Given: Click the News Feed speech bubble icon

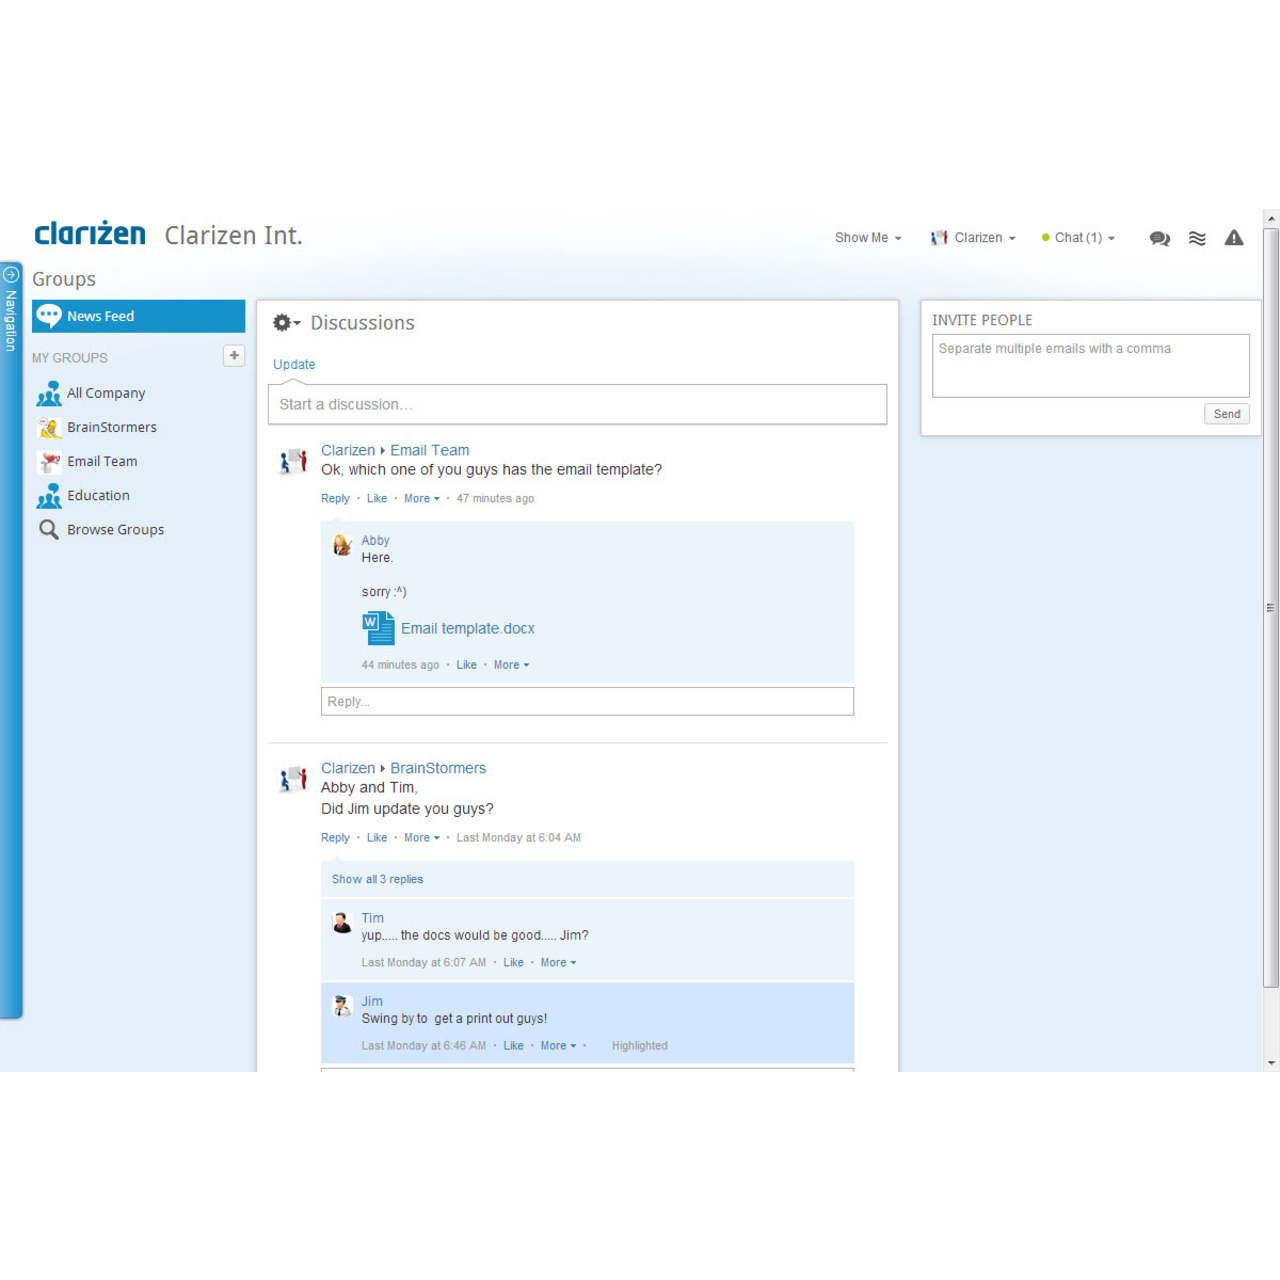Looking at the screenshot, I should (x=49, y=316).
